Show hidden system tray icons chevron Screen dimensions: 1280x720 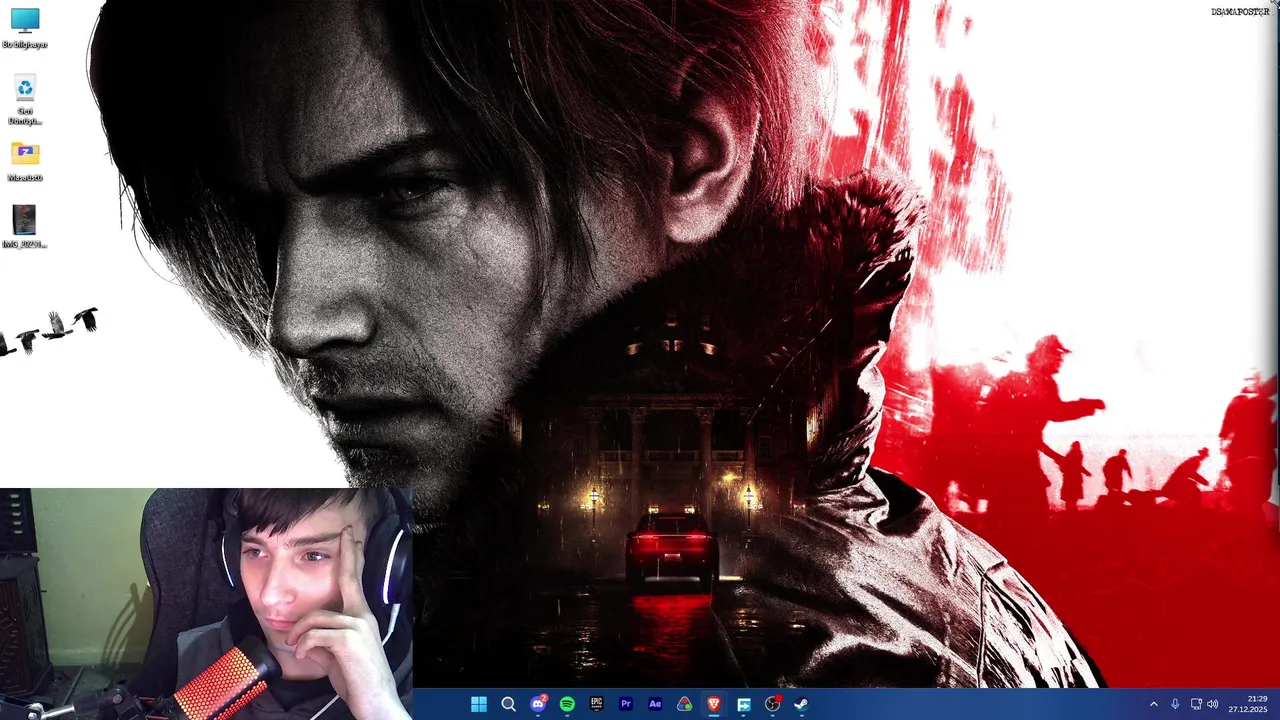pos(1153,704)
